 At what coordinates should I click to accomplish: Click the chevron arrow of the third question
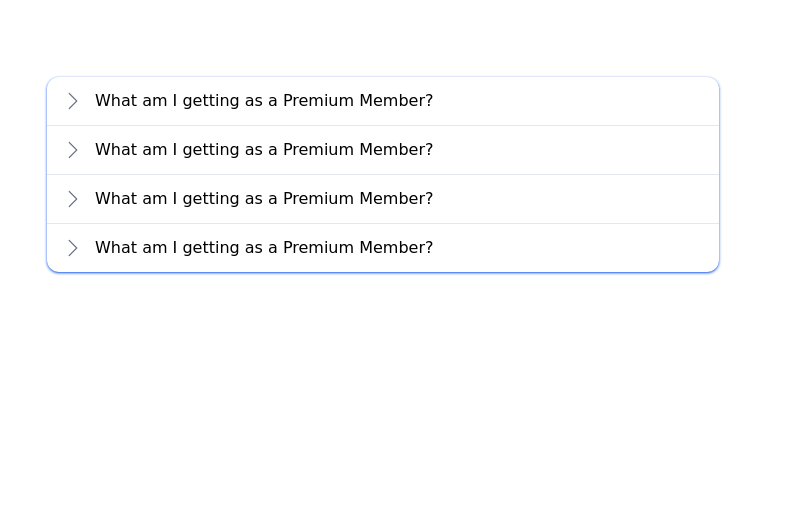point(72,199)
